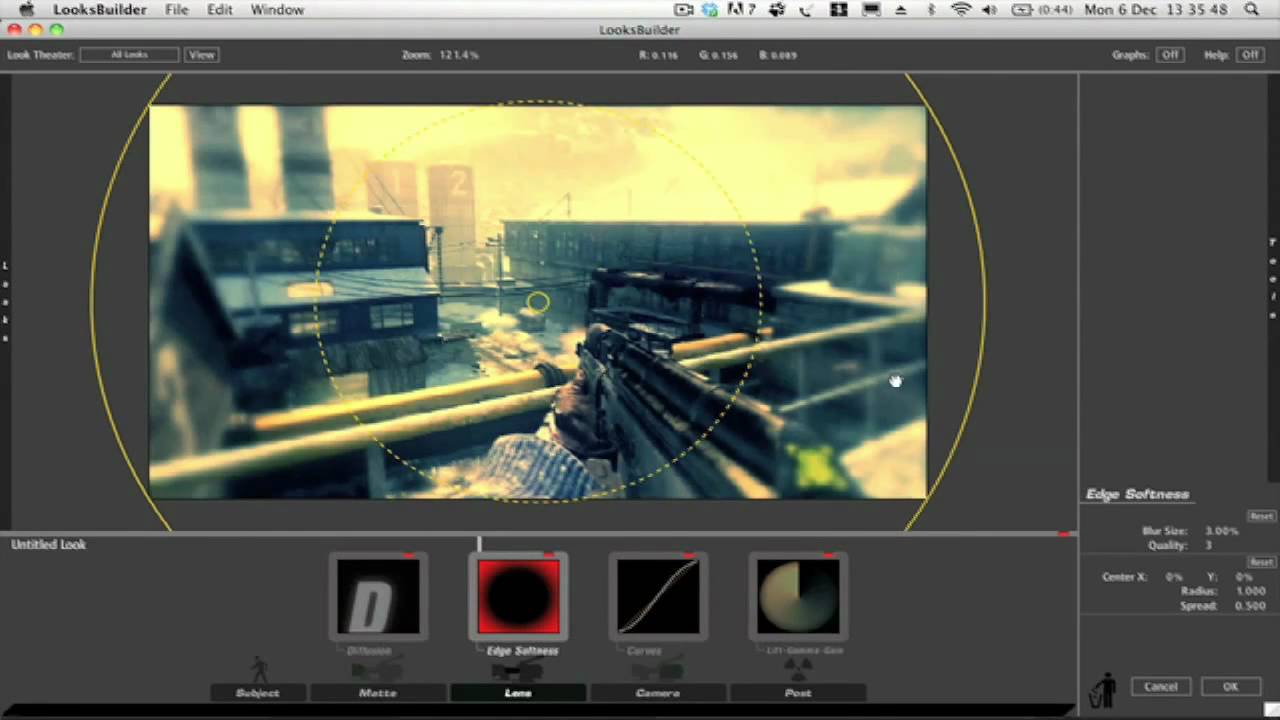Click the Cancel button

pyautogui.click(x=1161, y=686)
